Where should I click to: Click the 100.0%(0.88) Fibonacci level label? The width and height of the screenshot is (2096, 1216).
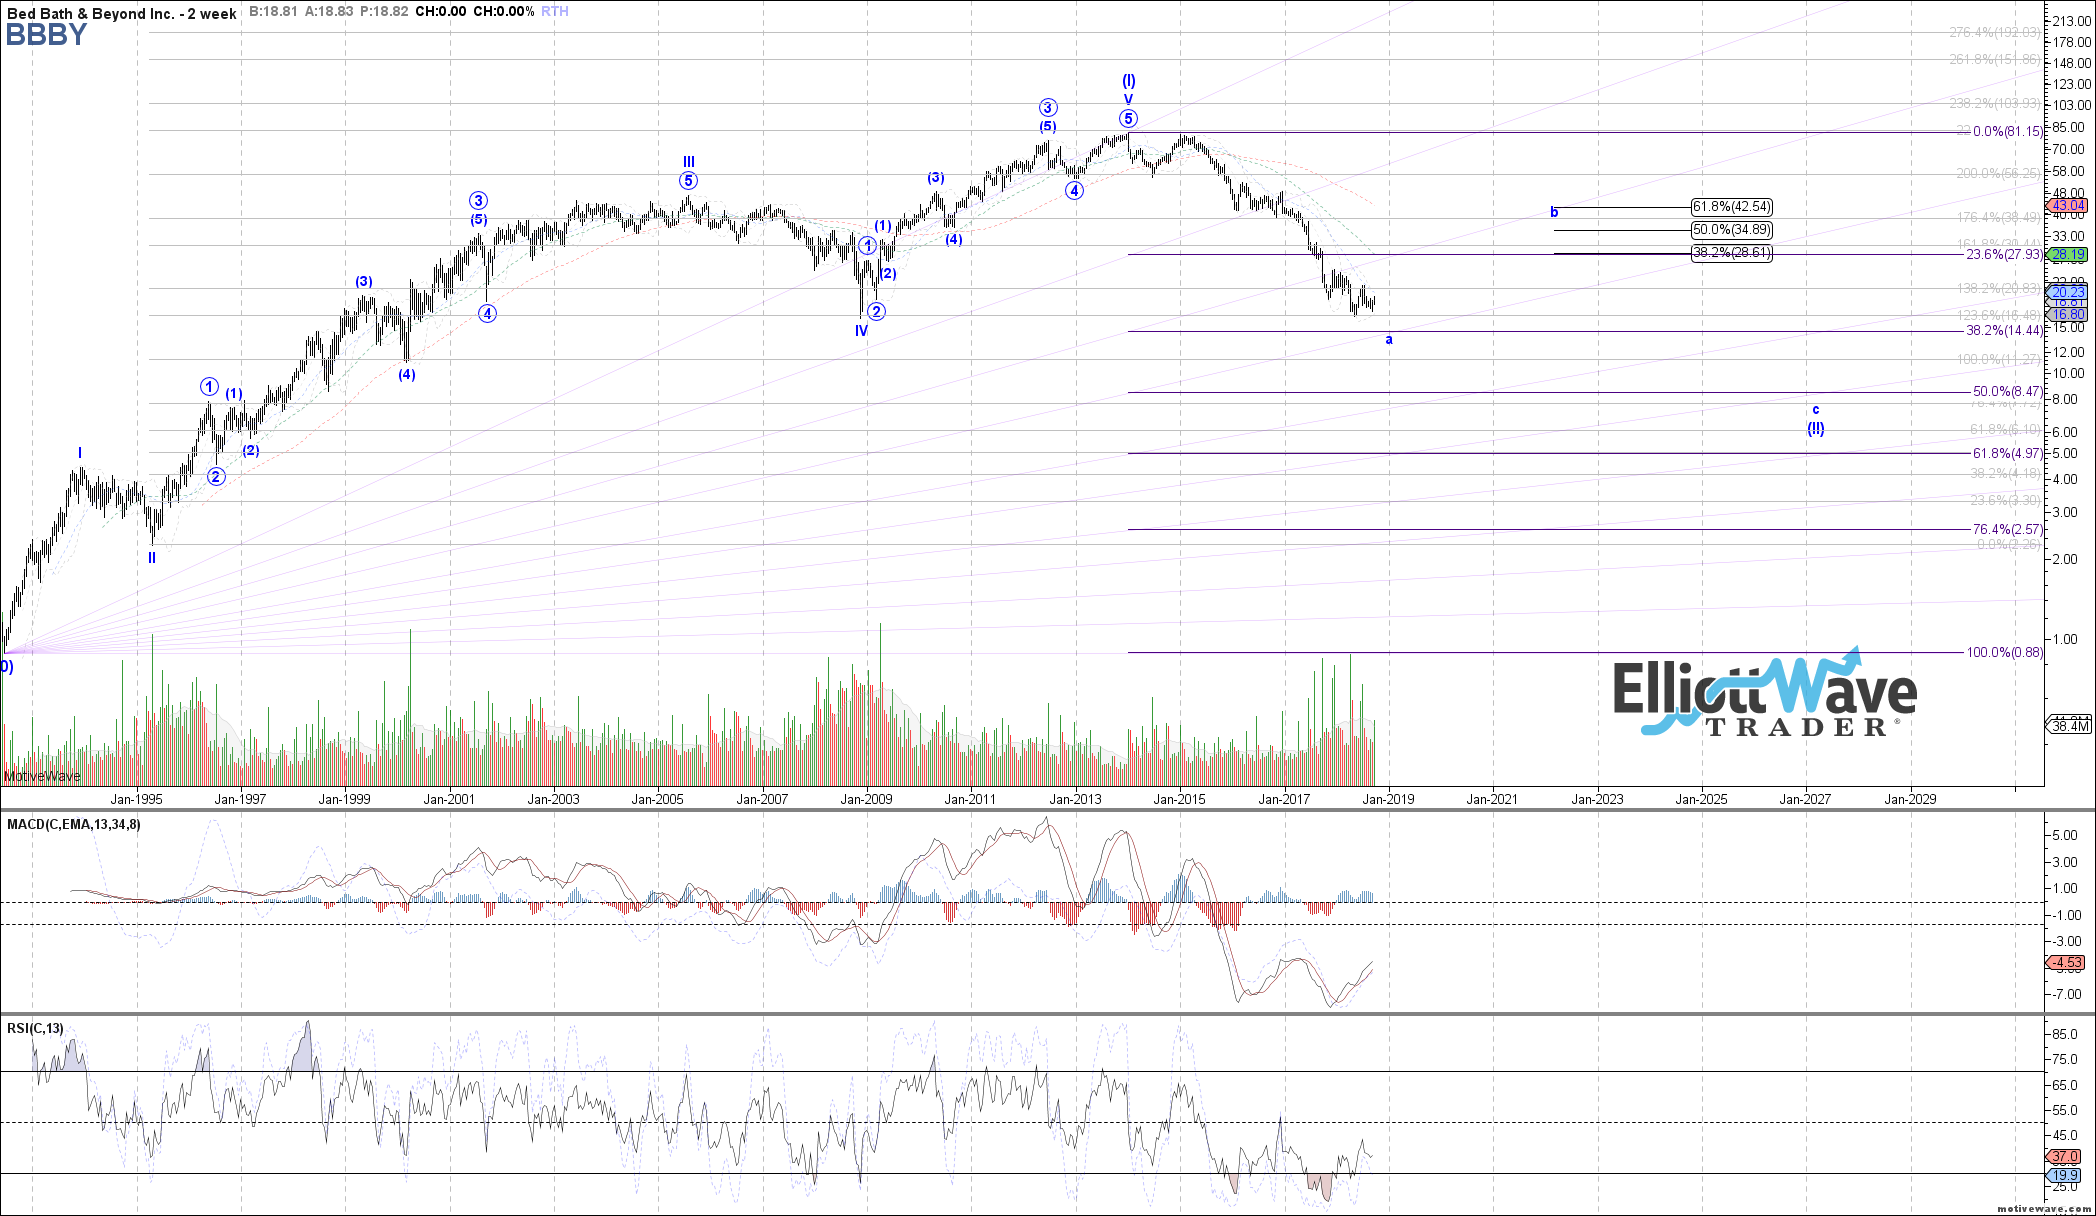click(x=2004, y=653)
